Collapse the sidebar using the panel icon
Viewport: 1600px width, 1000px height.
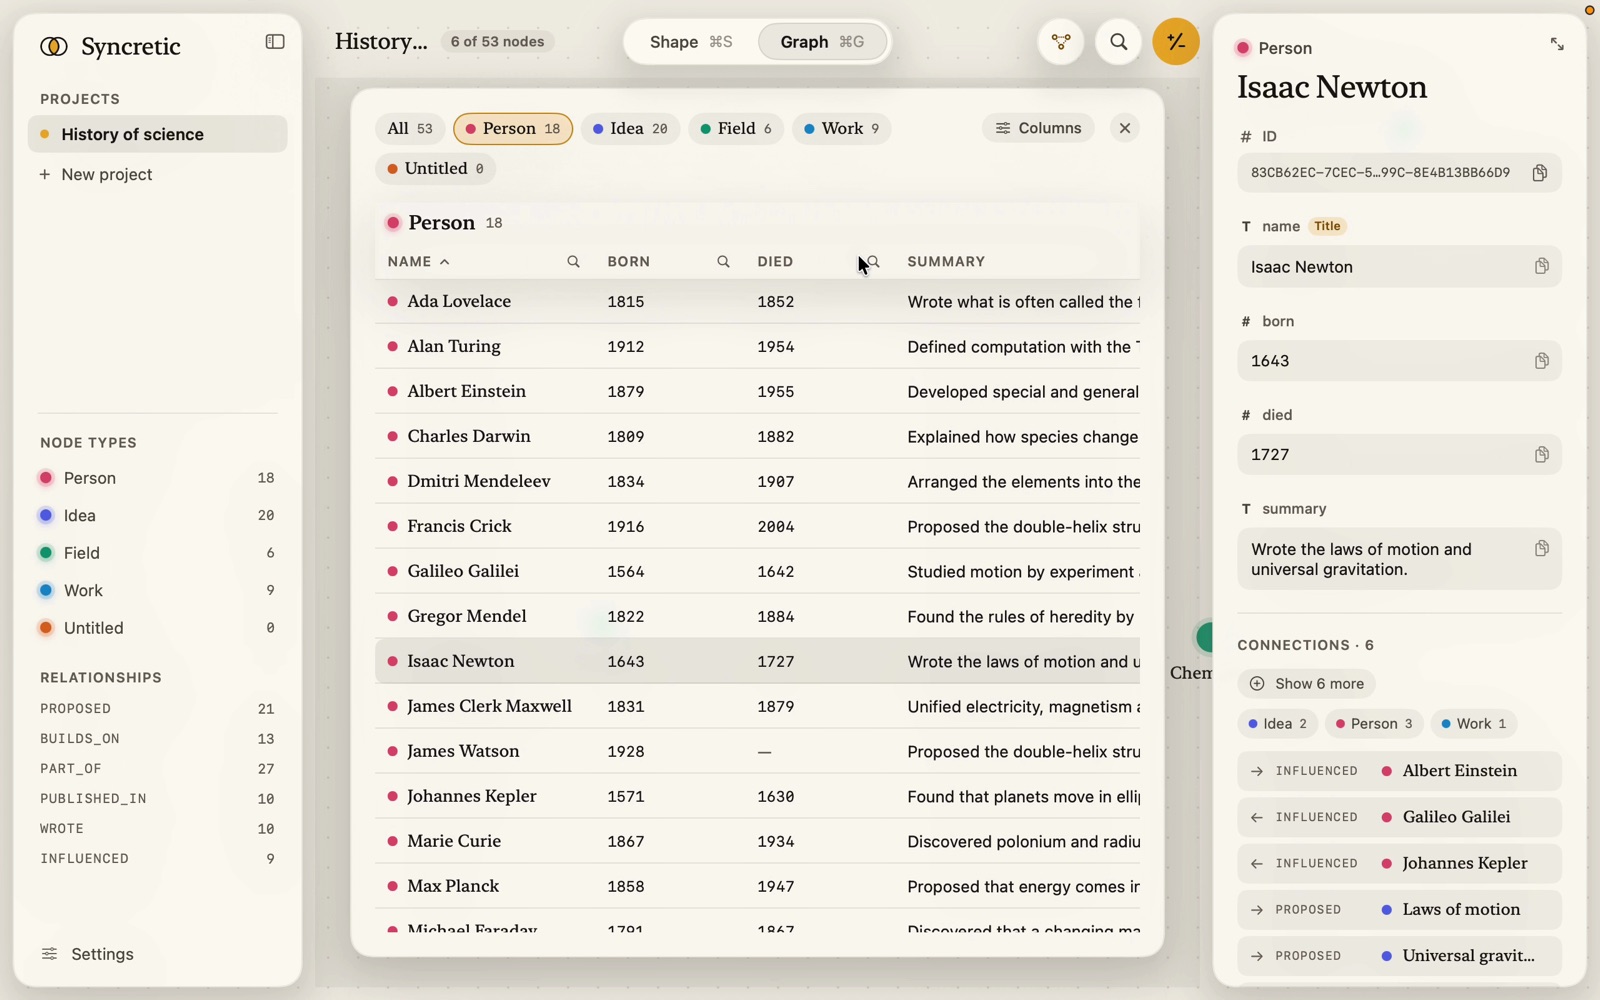coord(275,42)
